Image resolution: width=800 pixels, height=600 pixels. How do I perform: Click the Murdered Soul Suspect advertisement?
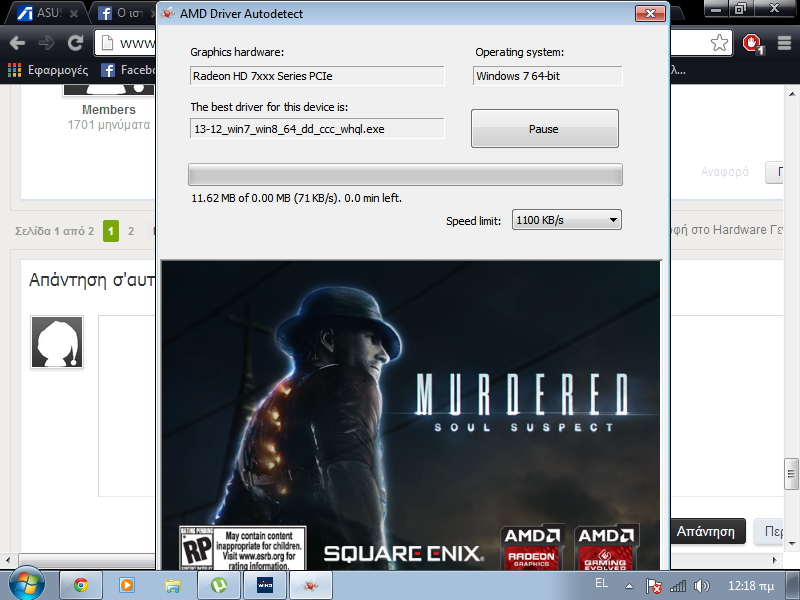411,415
